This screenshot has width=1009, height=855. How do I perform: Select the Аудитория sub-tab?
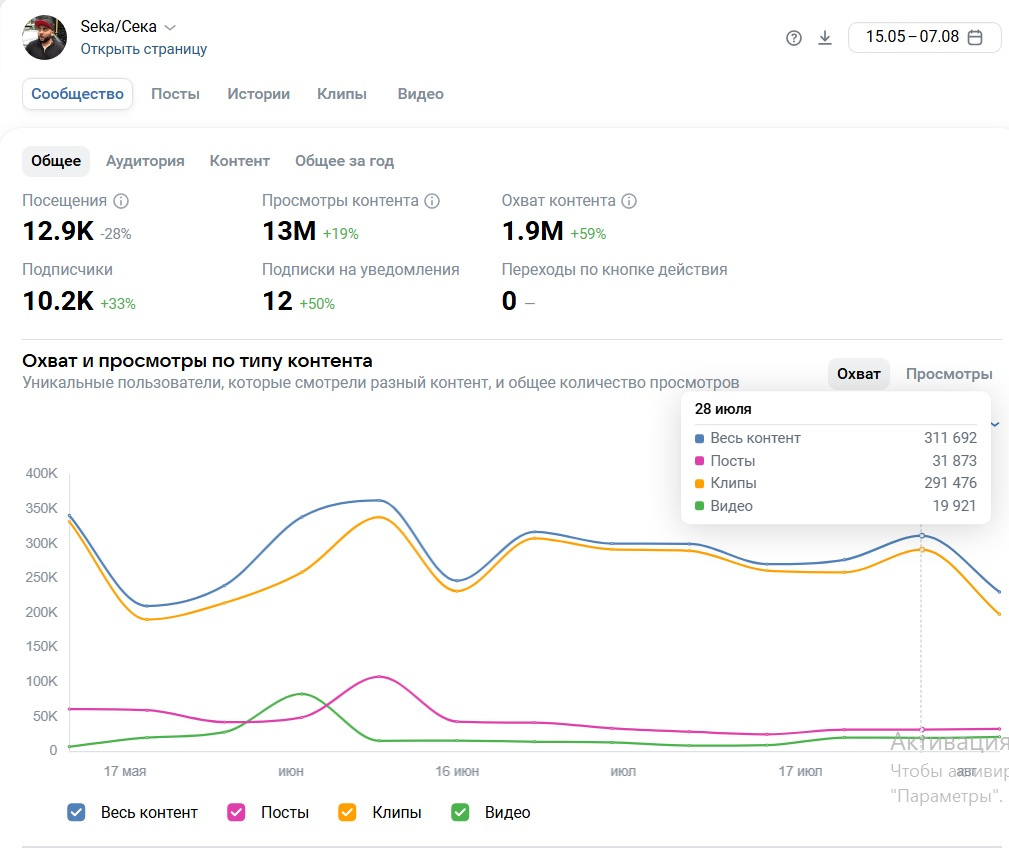[145, 161]
